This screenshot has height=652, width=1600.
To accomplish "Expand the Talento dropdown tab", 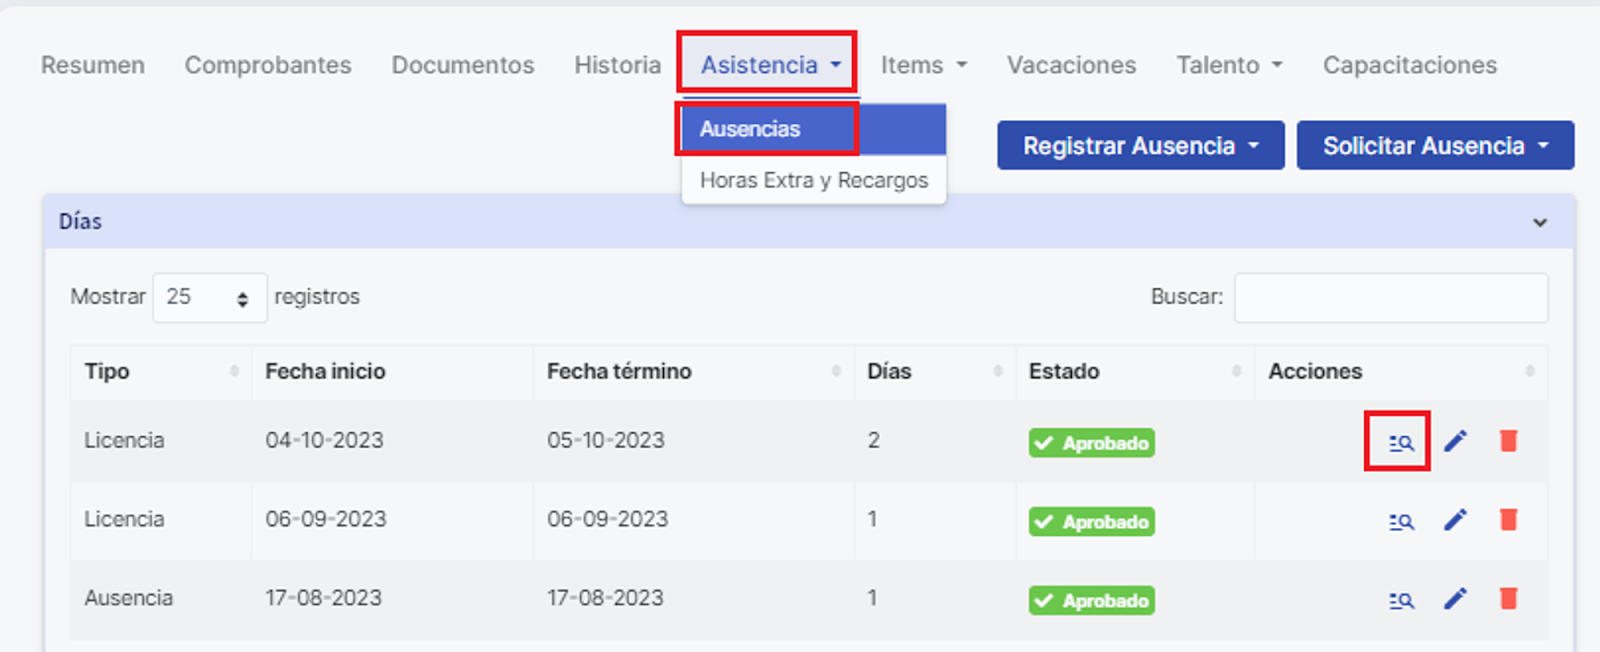I will (1229, 65).
